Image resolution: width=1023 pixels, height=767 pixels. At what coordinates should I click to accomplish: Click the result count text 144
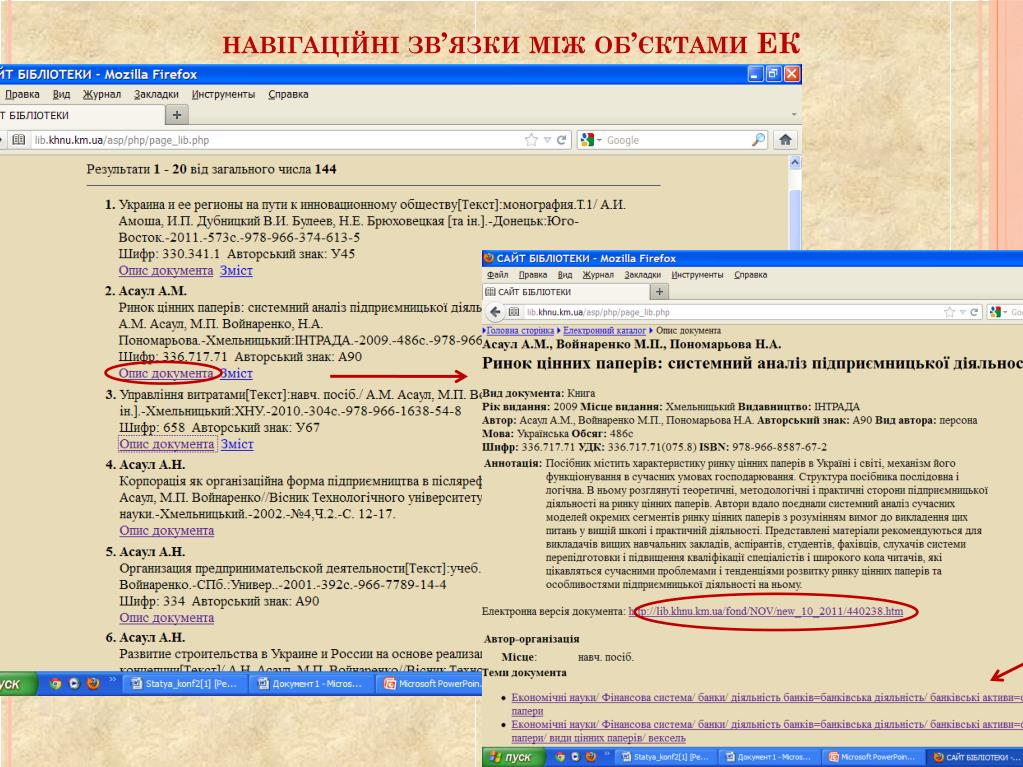click(x=326, y=169)
